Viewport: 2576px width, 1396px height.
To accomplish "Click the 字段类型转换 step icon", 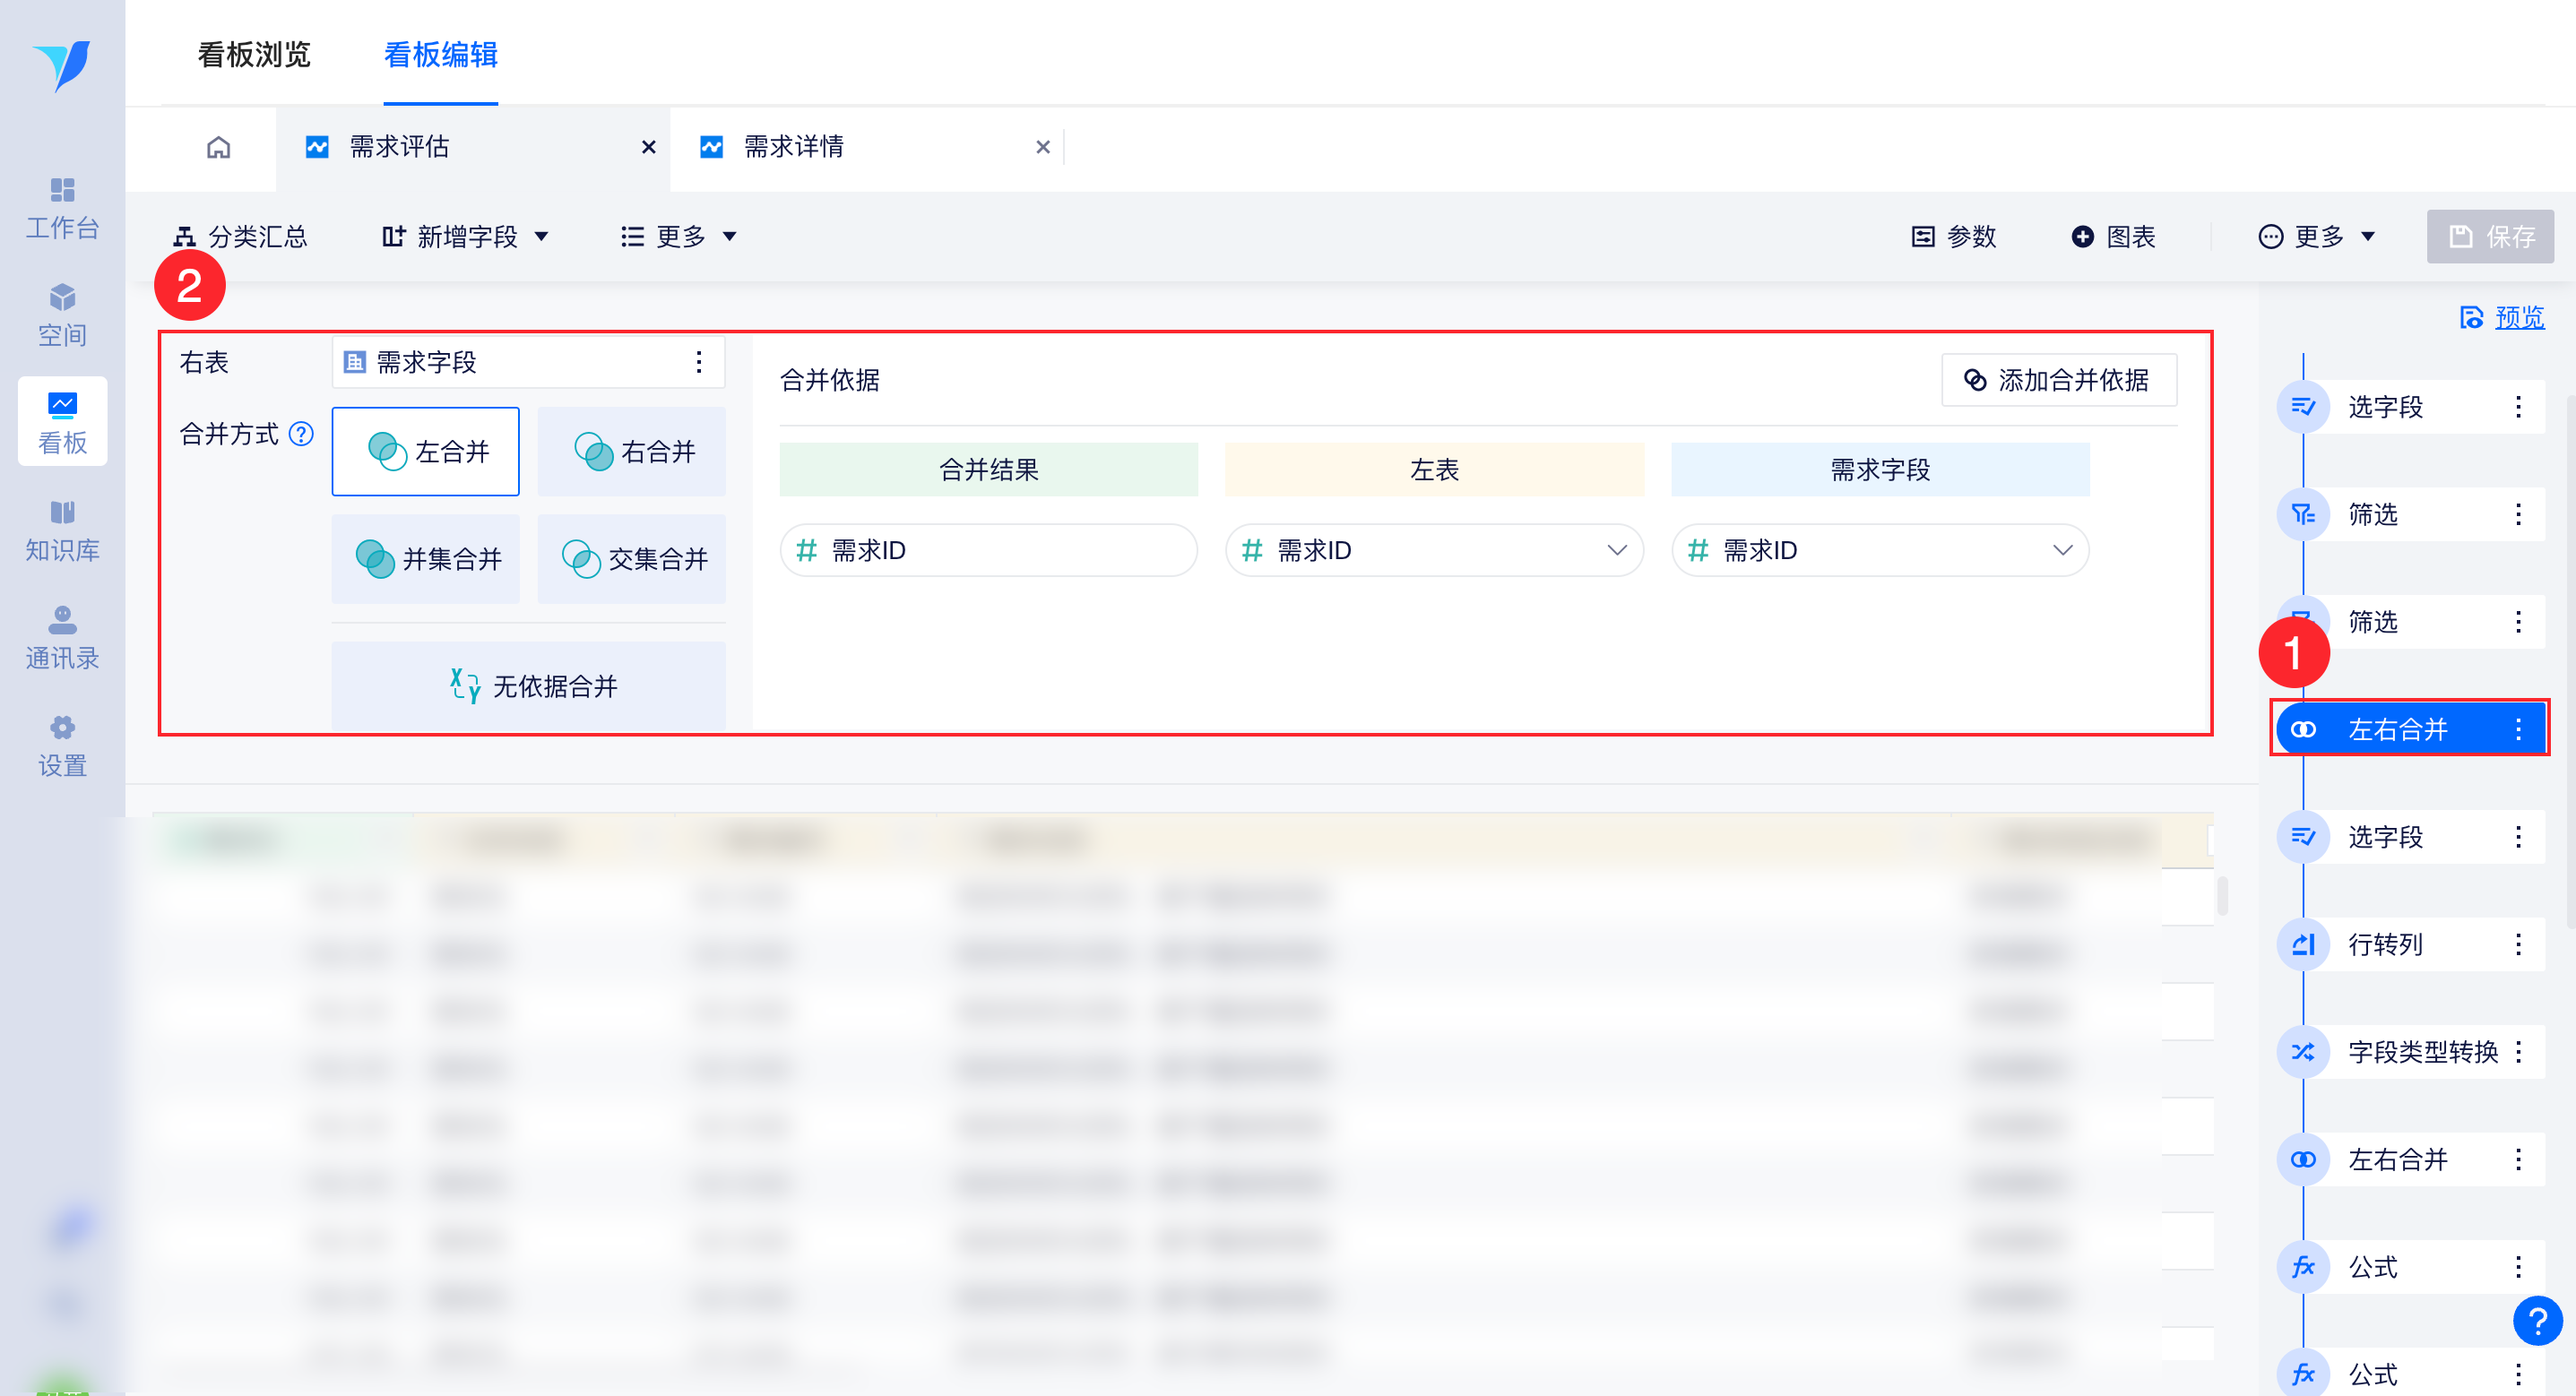I will [x=2303, y=1052].
